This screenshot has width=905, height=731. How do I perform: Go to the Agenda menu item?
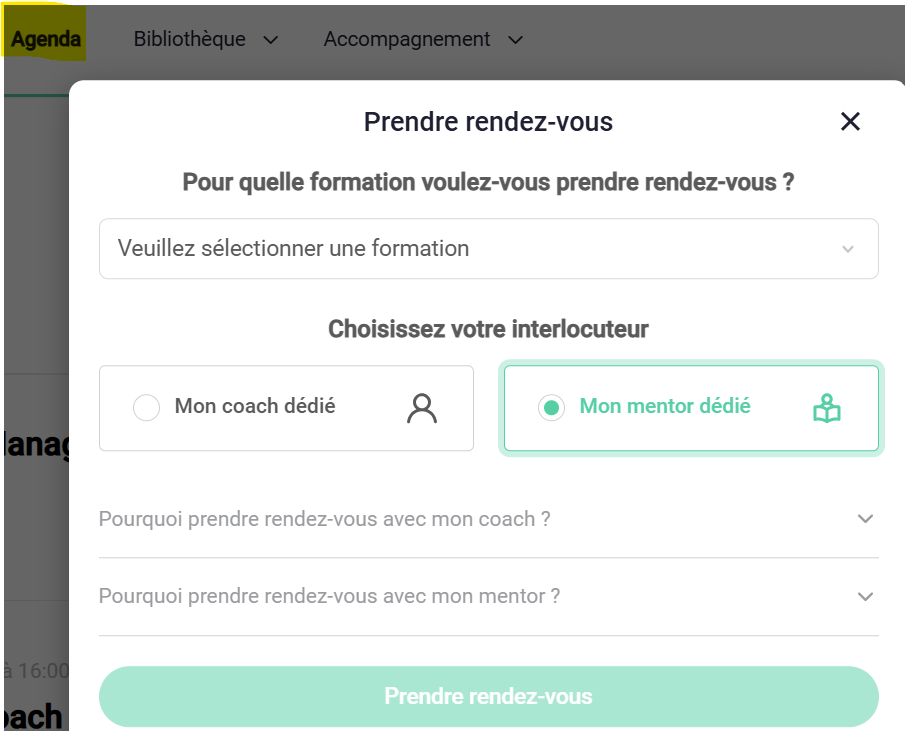pyautogui.click(x=46, y=40)
